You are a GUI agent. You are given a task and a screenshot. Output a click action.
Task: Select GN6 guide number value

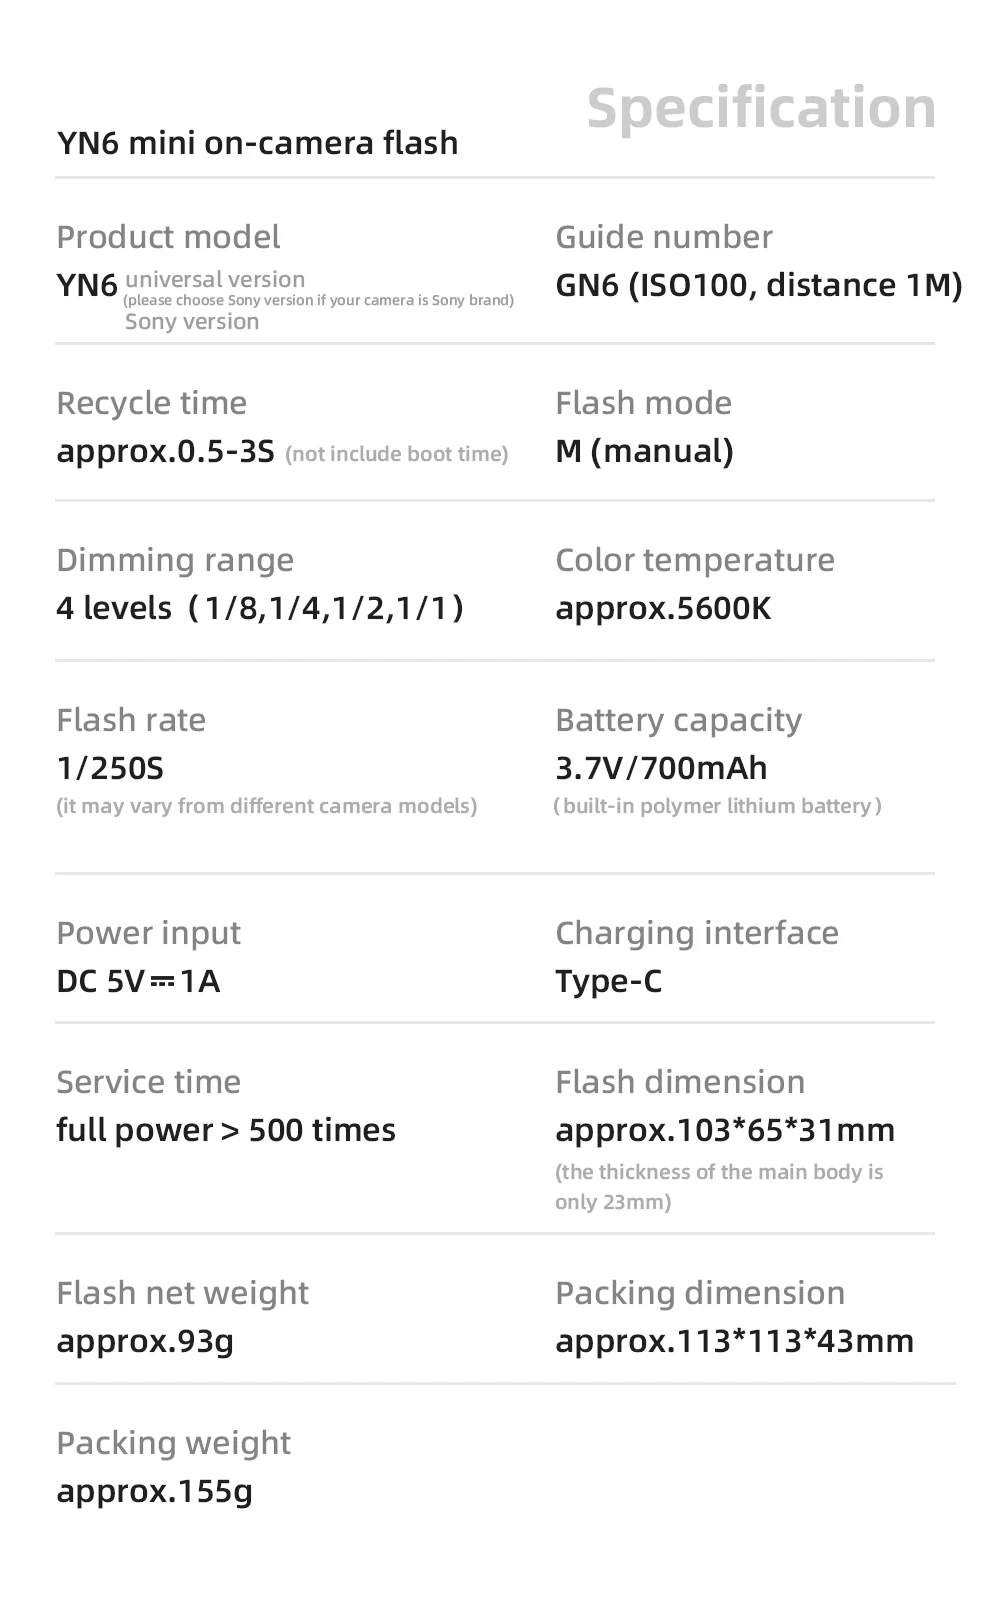pyautogui.click(x=758, y=285)
